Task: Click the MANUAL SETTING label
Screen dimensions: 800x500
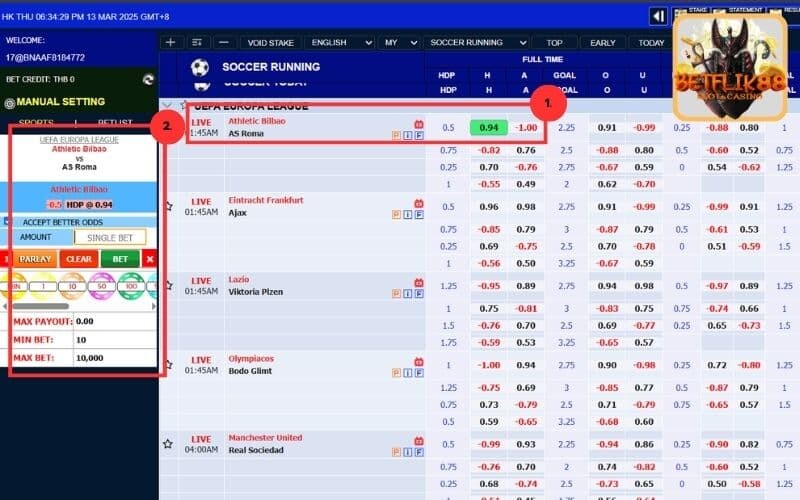Action: [x=61, y=102]
